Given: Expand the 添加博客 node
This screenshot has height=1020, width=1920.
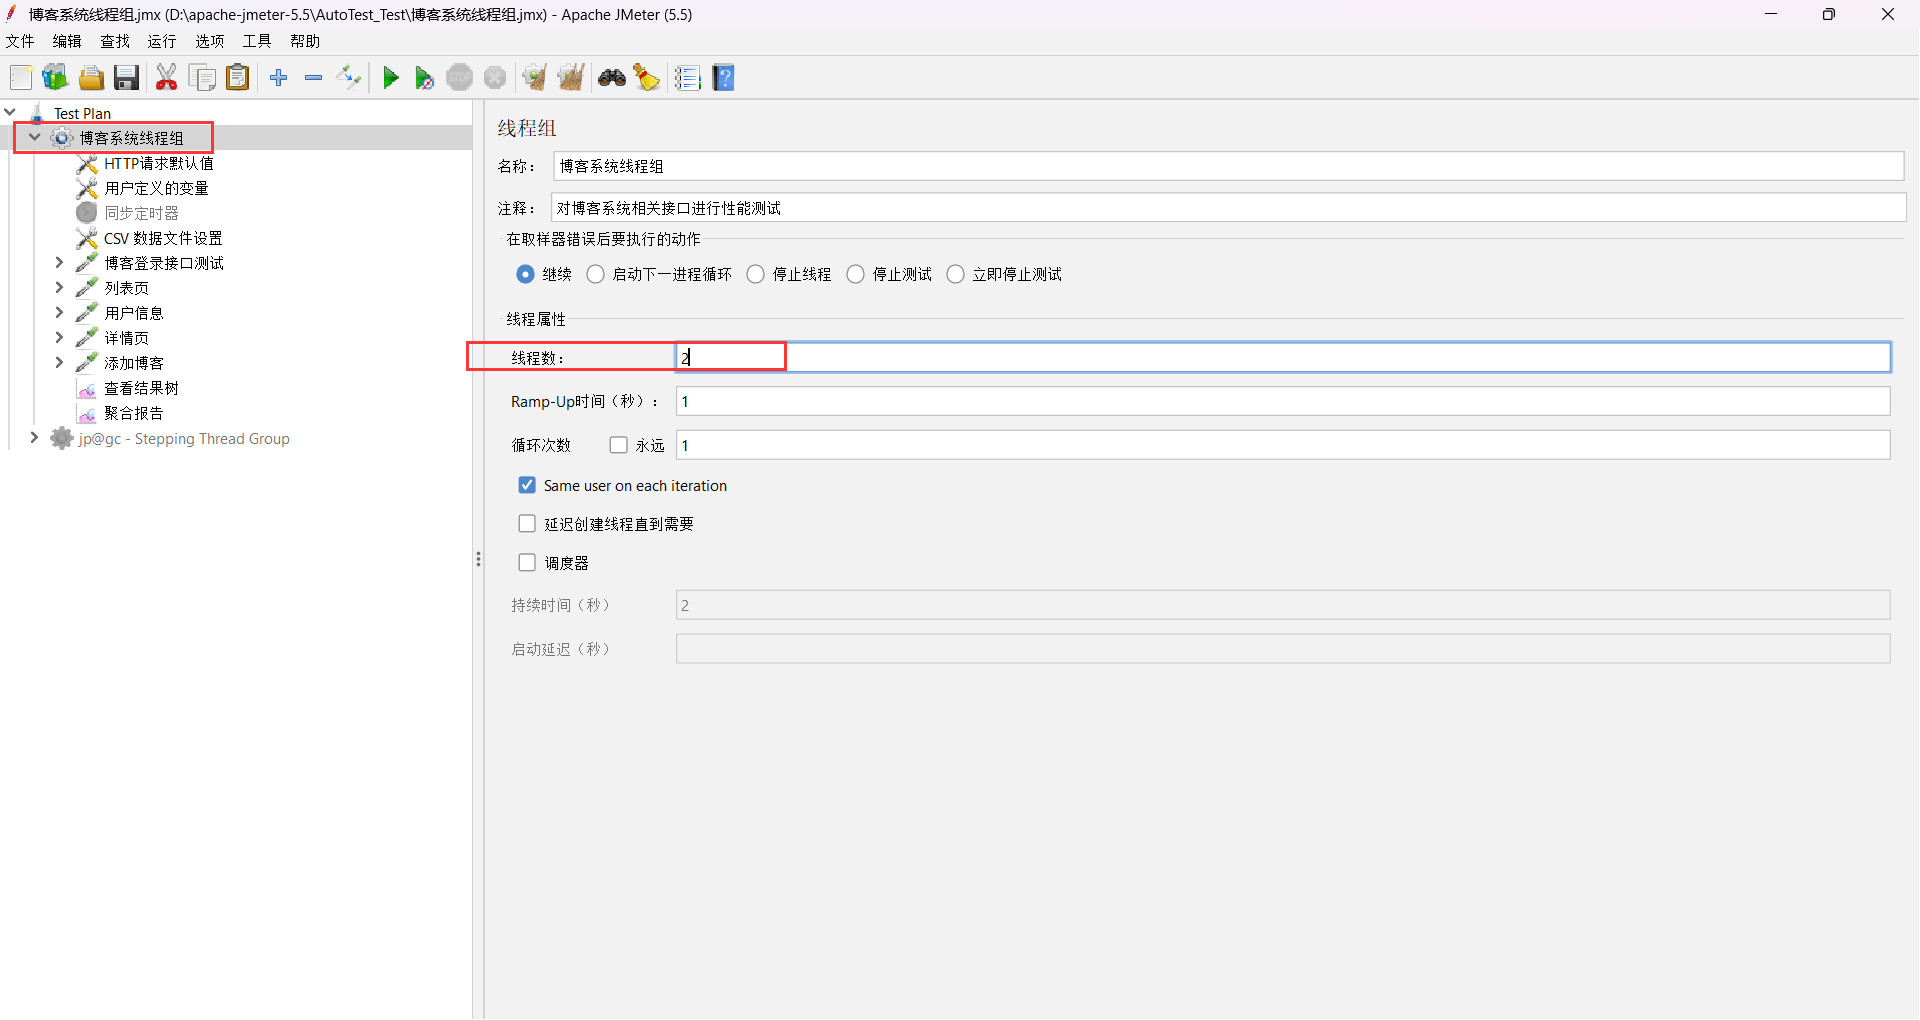Looking at the screenshot, I should 59,362.
